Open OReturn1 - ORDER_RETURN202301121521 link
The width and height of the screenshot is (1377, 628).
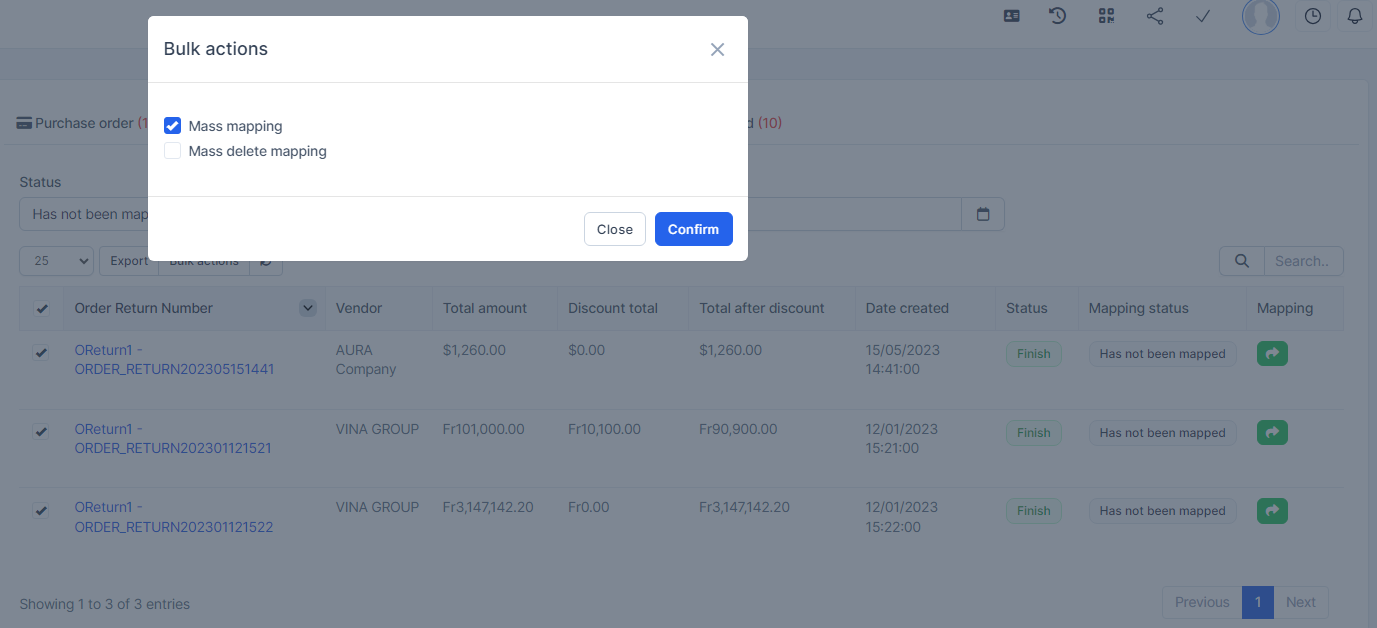click(x=174, y=439)
